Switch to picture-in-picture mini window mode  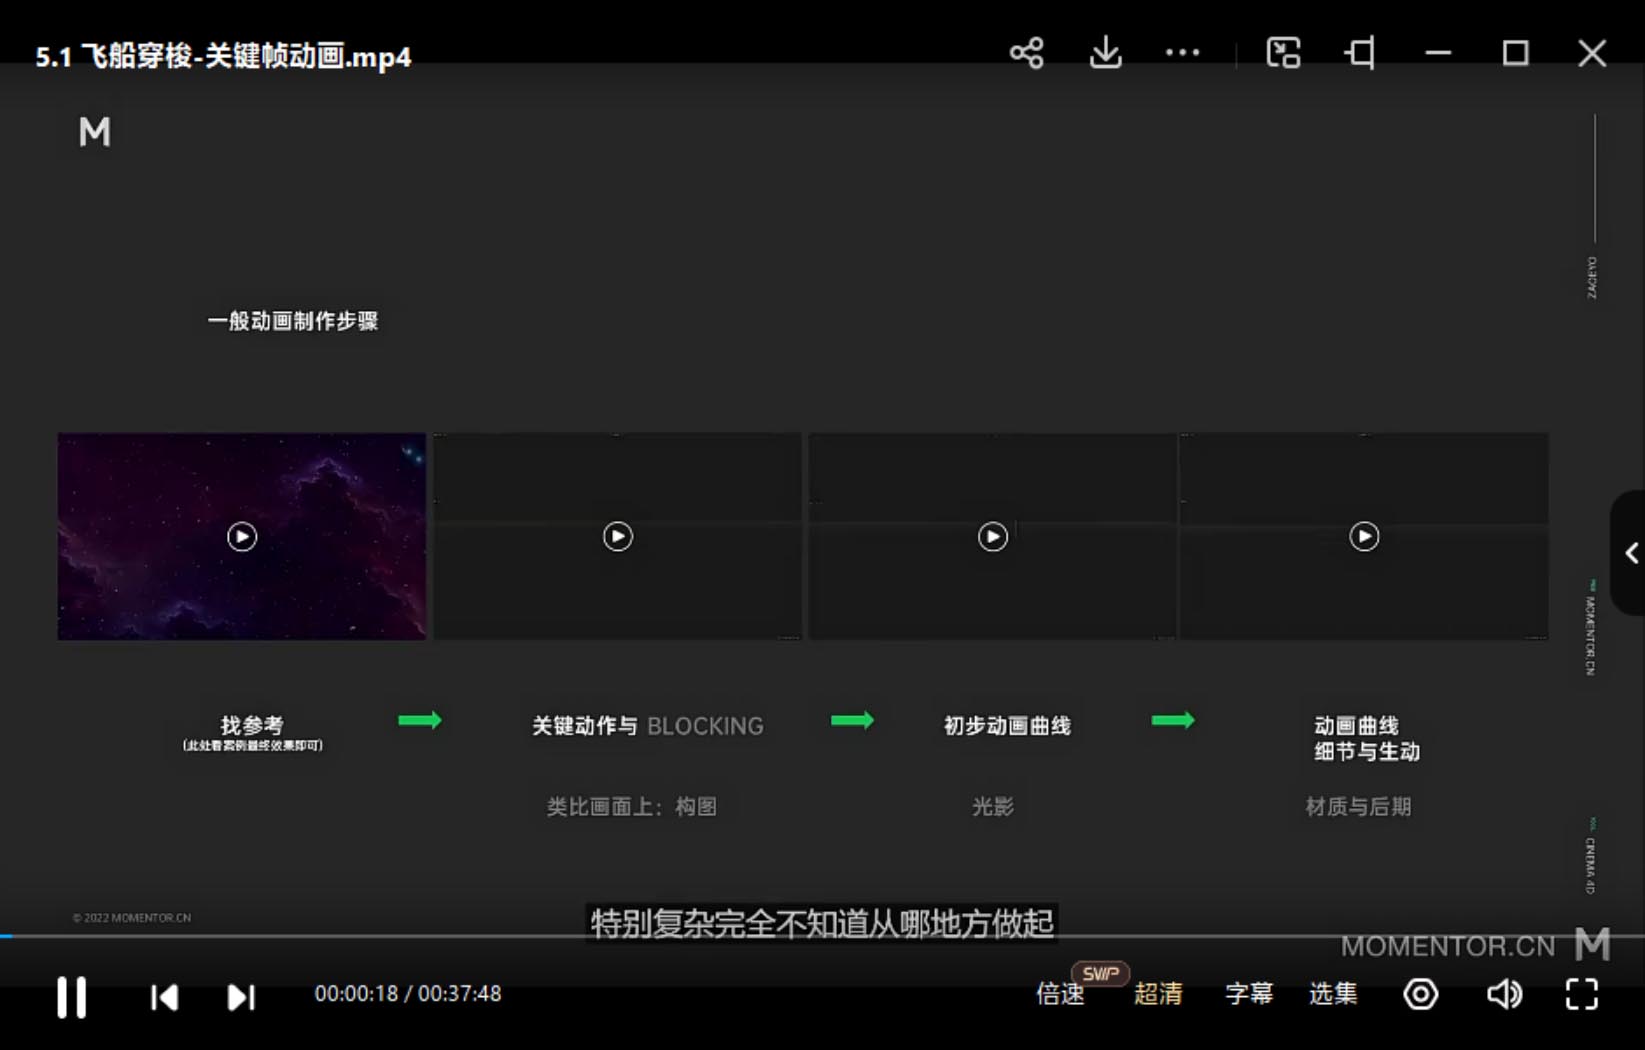point(1283,53)
